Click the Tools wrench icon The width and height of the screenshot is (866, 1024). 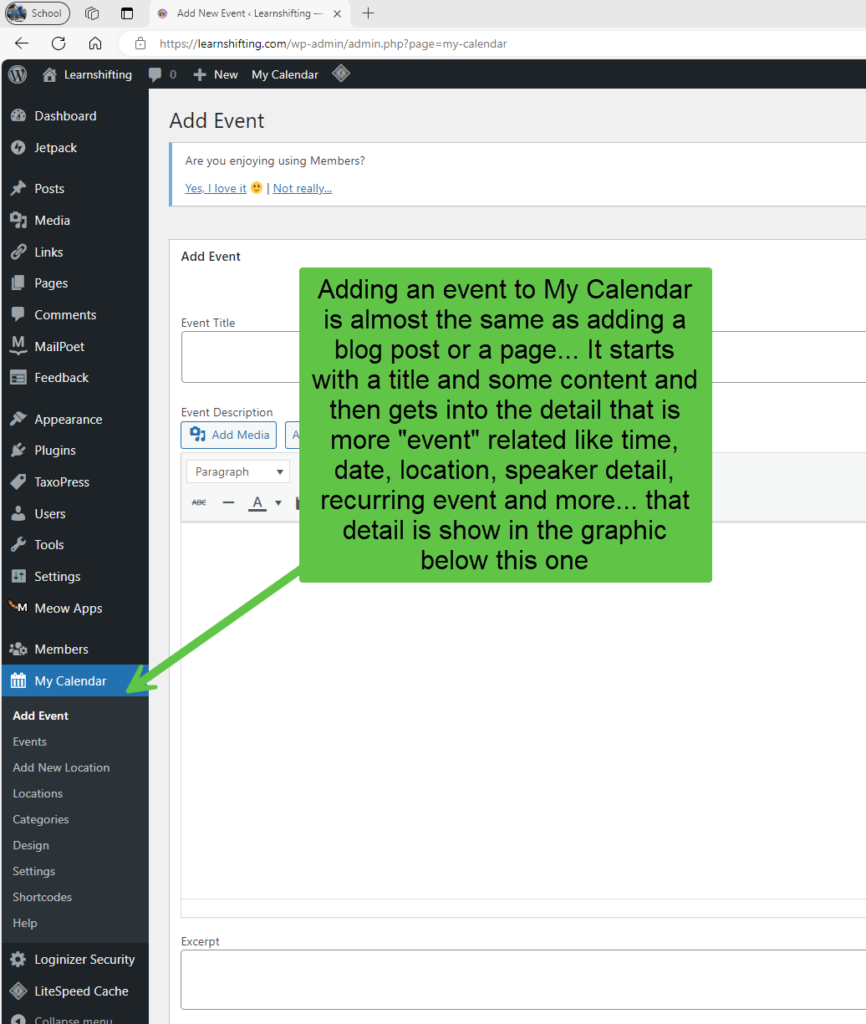pyautogui.click(x=18, y=545)
